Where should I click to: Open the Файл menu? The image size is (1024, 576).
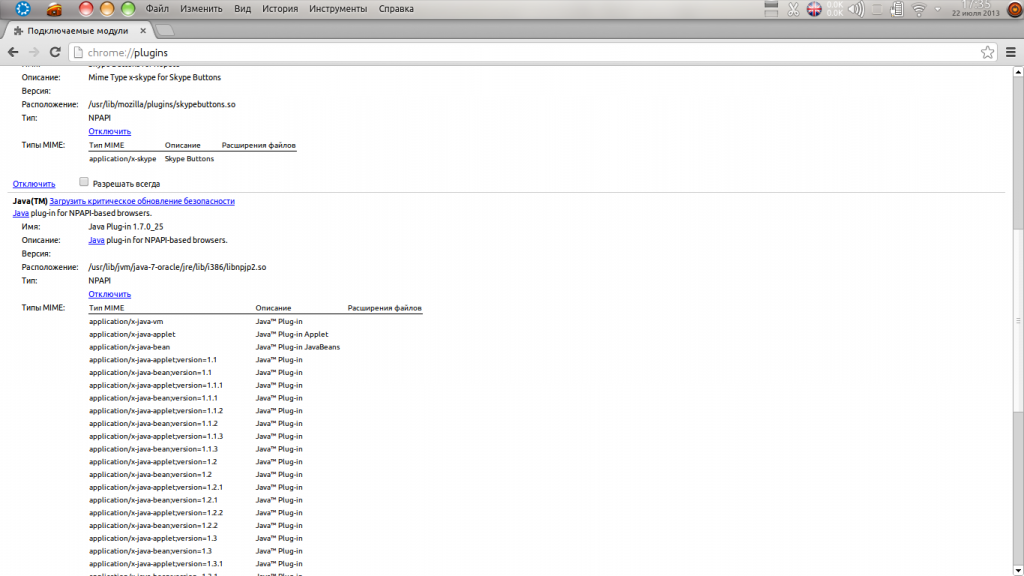click(x=157, y=8)
